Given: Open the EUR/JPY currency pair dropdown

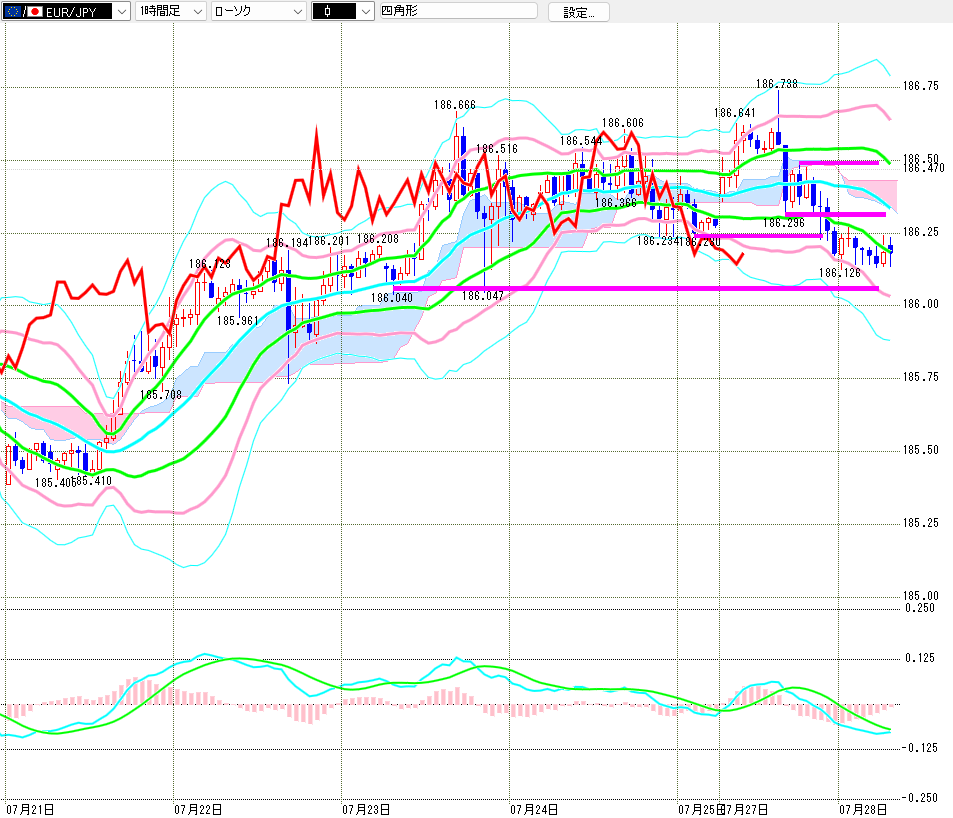Looking at the screenshot, I should [66, 11].
